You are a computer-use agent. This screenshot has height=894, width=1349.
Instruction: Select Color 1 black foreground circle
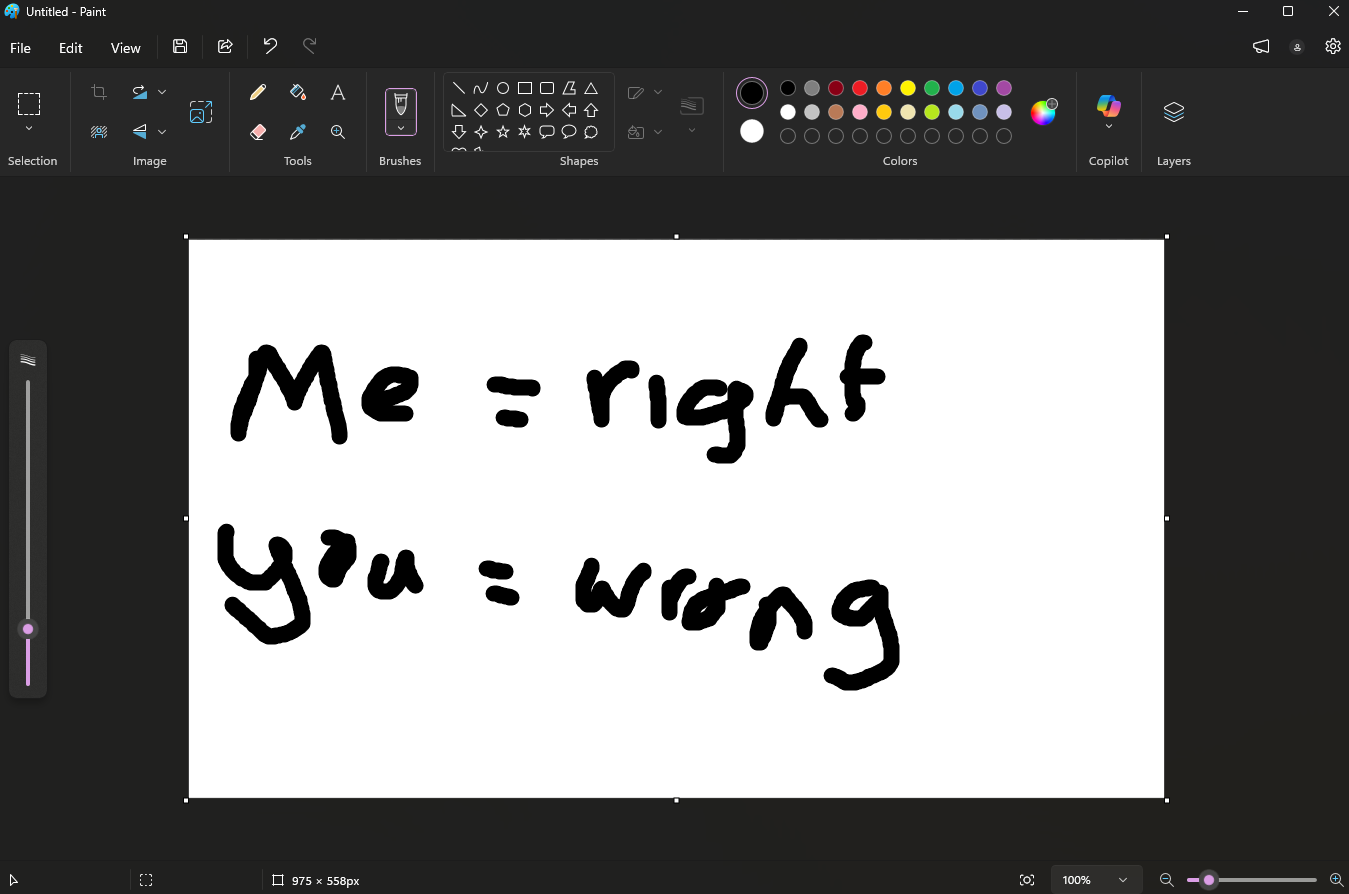[x=752, y=93]
